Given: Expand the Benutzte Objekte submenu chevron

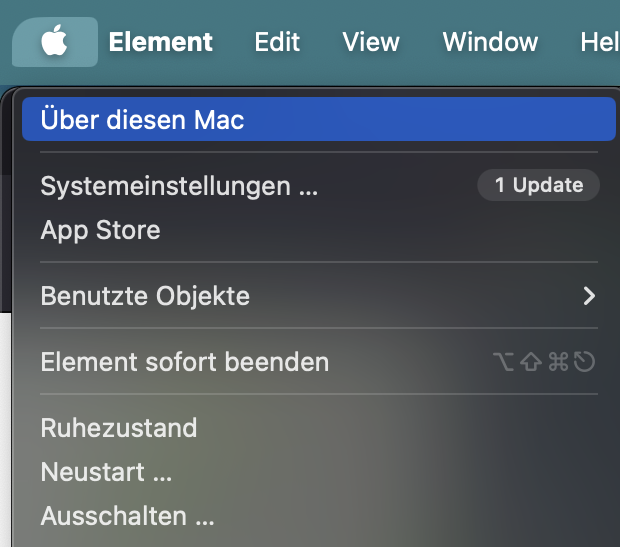Looking at the screenshot, I should click(589, 296).
